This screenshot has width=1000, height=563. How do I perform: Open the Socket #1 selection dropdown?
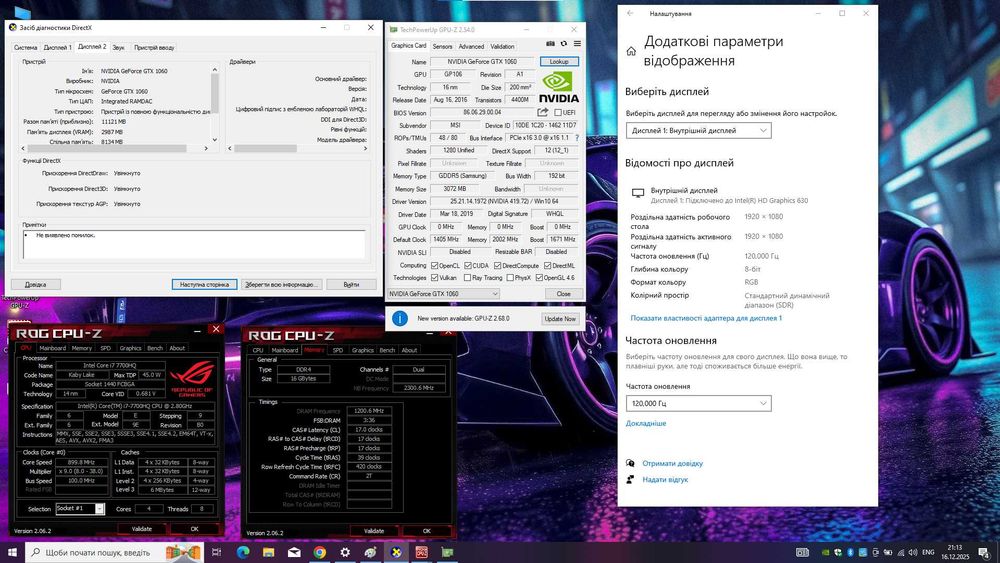(80, 508)
